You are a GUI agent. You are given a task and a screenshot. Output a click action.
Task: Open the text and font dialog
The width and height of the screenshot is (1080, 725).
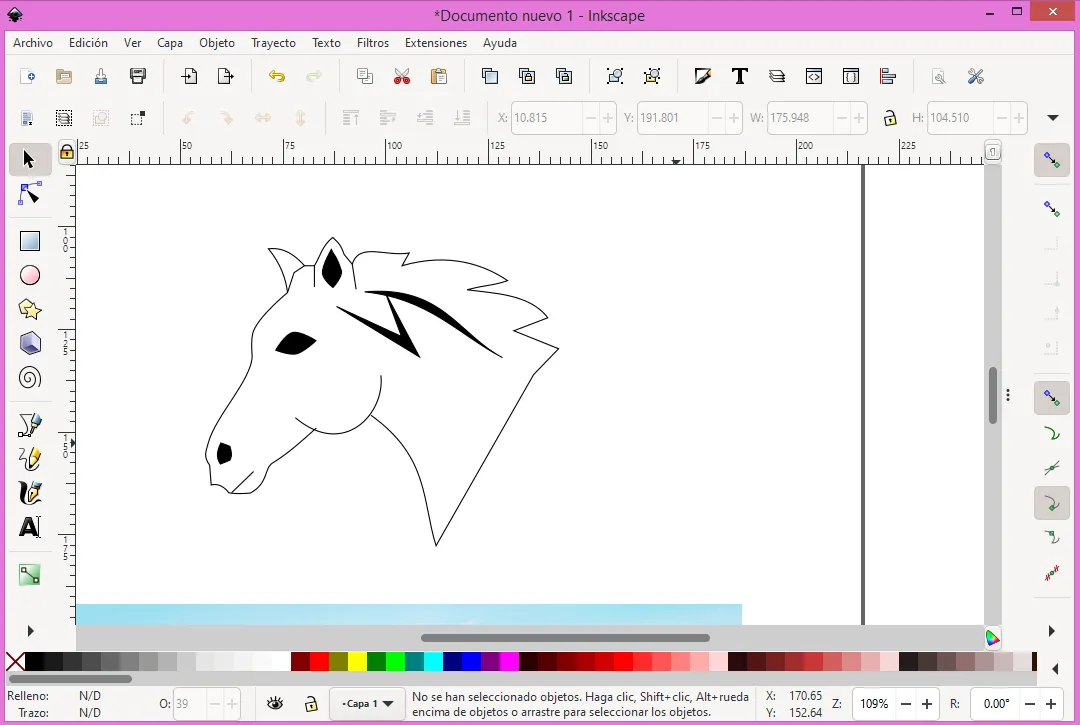tap(740, 77)
